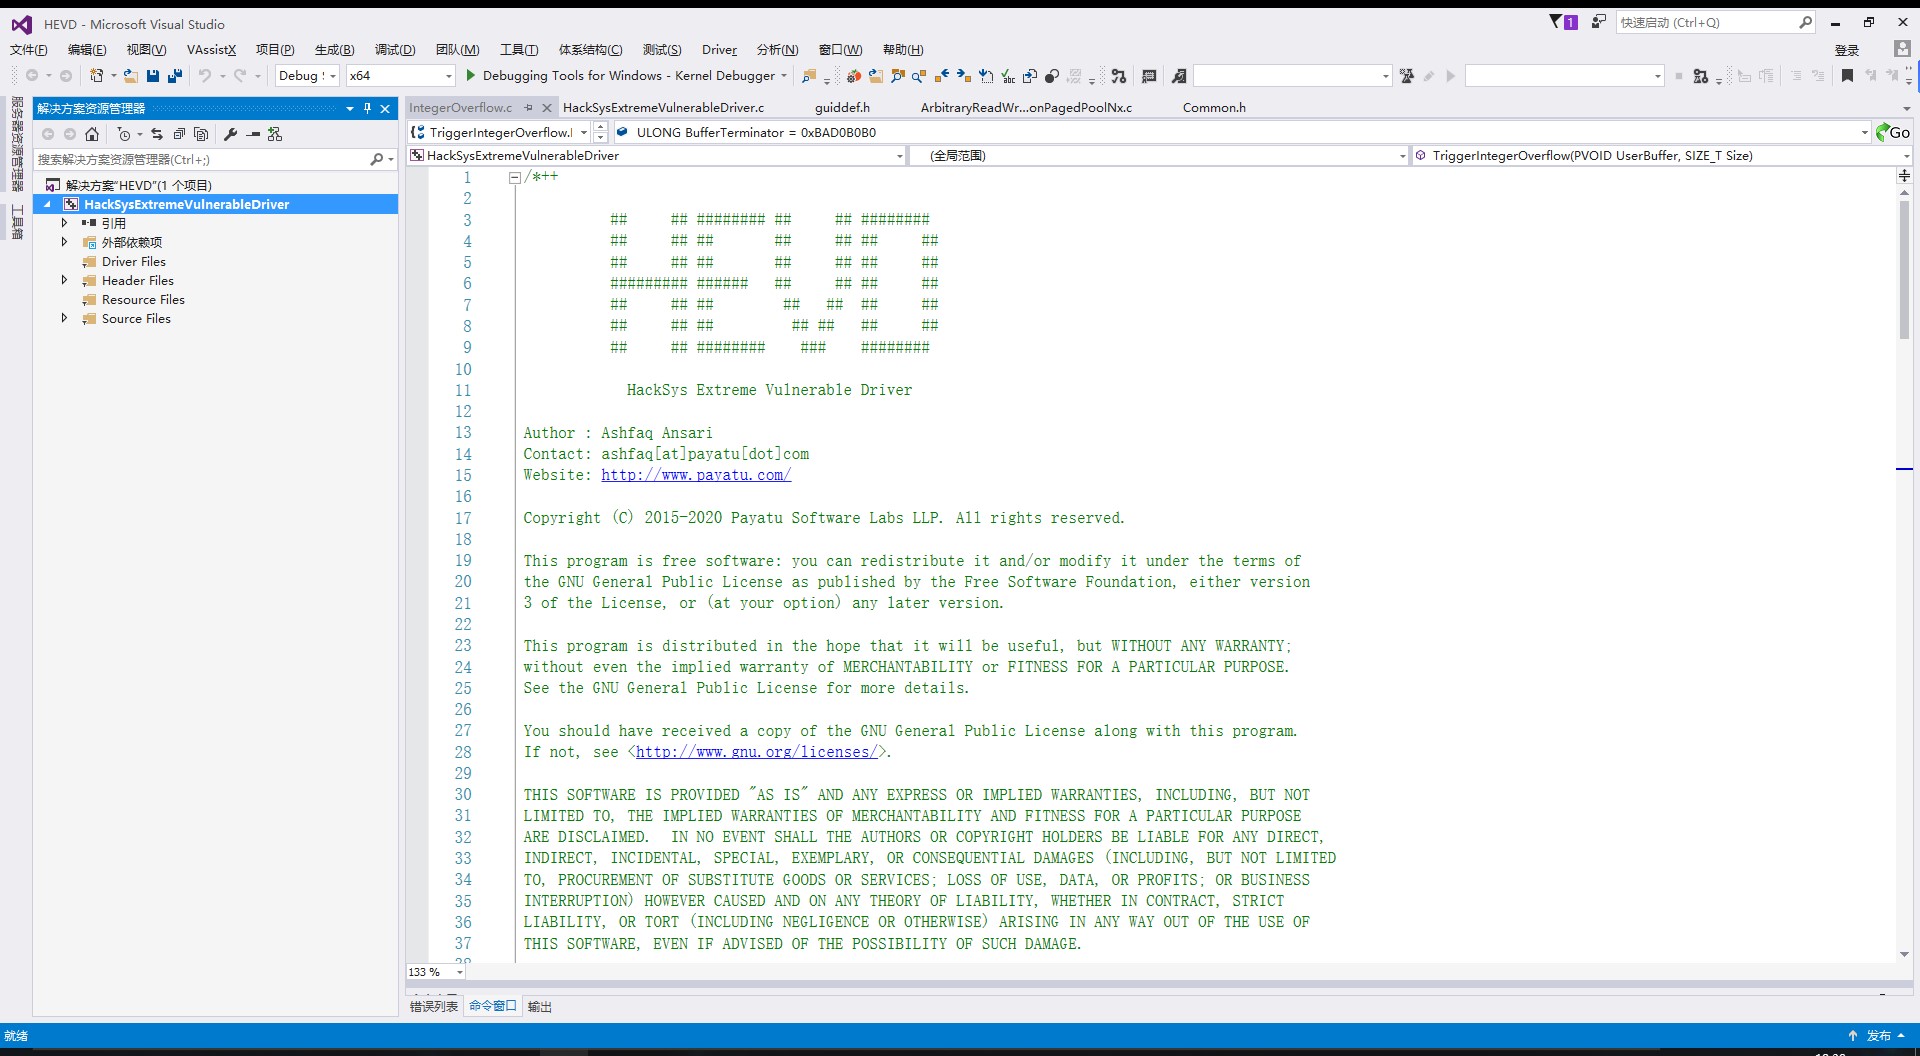Screen dimensions: 1920x1056
Task: Click the Save button in the toolbar
Action: [x=153, y=76]
